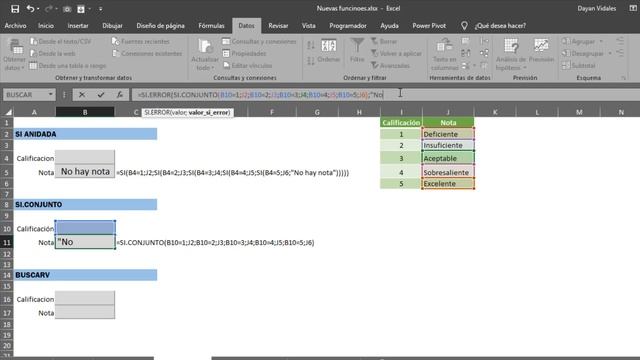Click the Avanzadas filter icon
640x360 pixels.
pyautogui.click(x=374, y=65)
